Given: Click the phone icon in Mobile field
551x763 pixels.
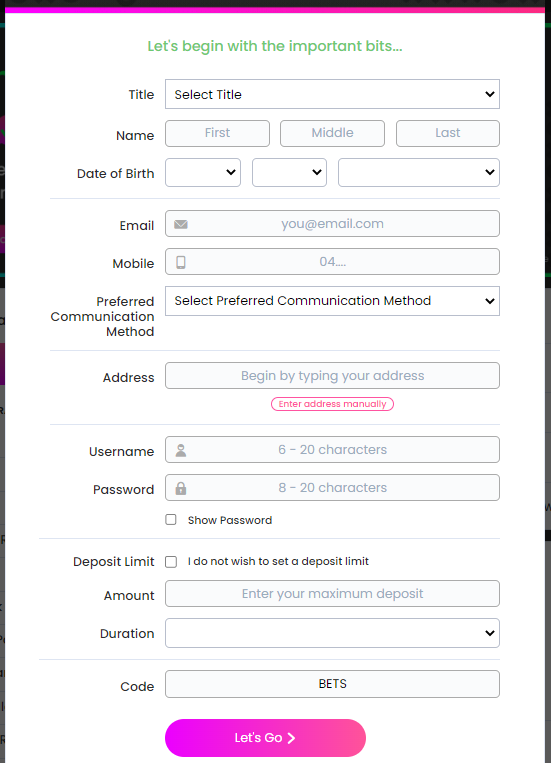Looking at the screenshot, I should (x=181, y=262).
